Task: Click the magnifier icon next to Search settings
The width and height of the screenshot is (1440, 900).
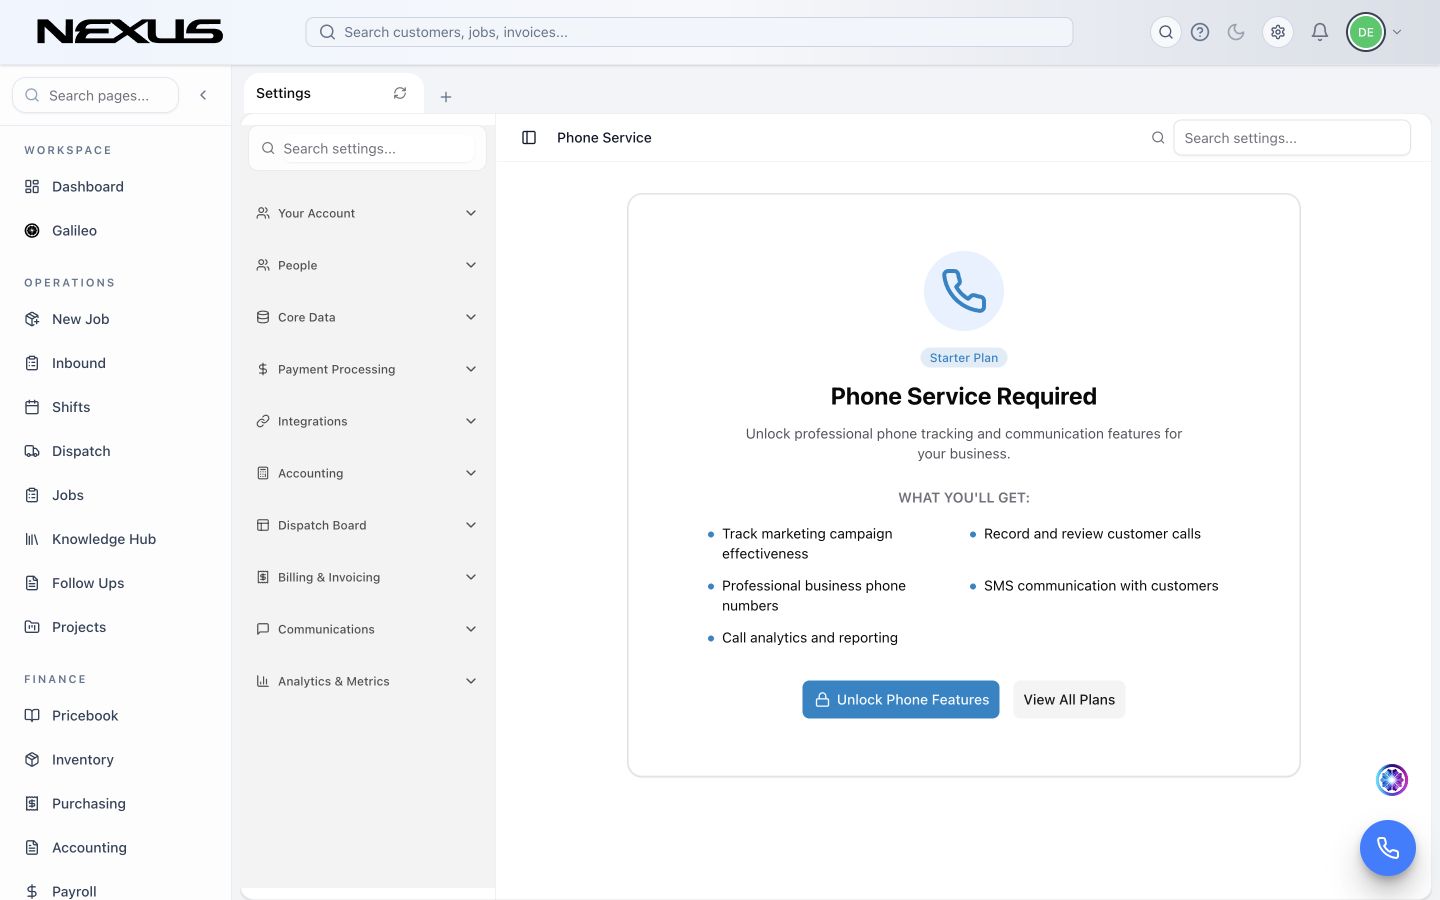Action: coord(1158,138)
